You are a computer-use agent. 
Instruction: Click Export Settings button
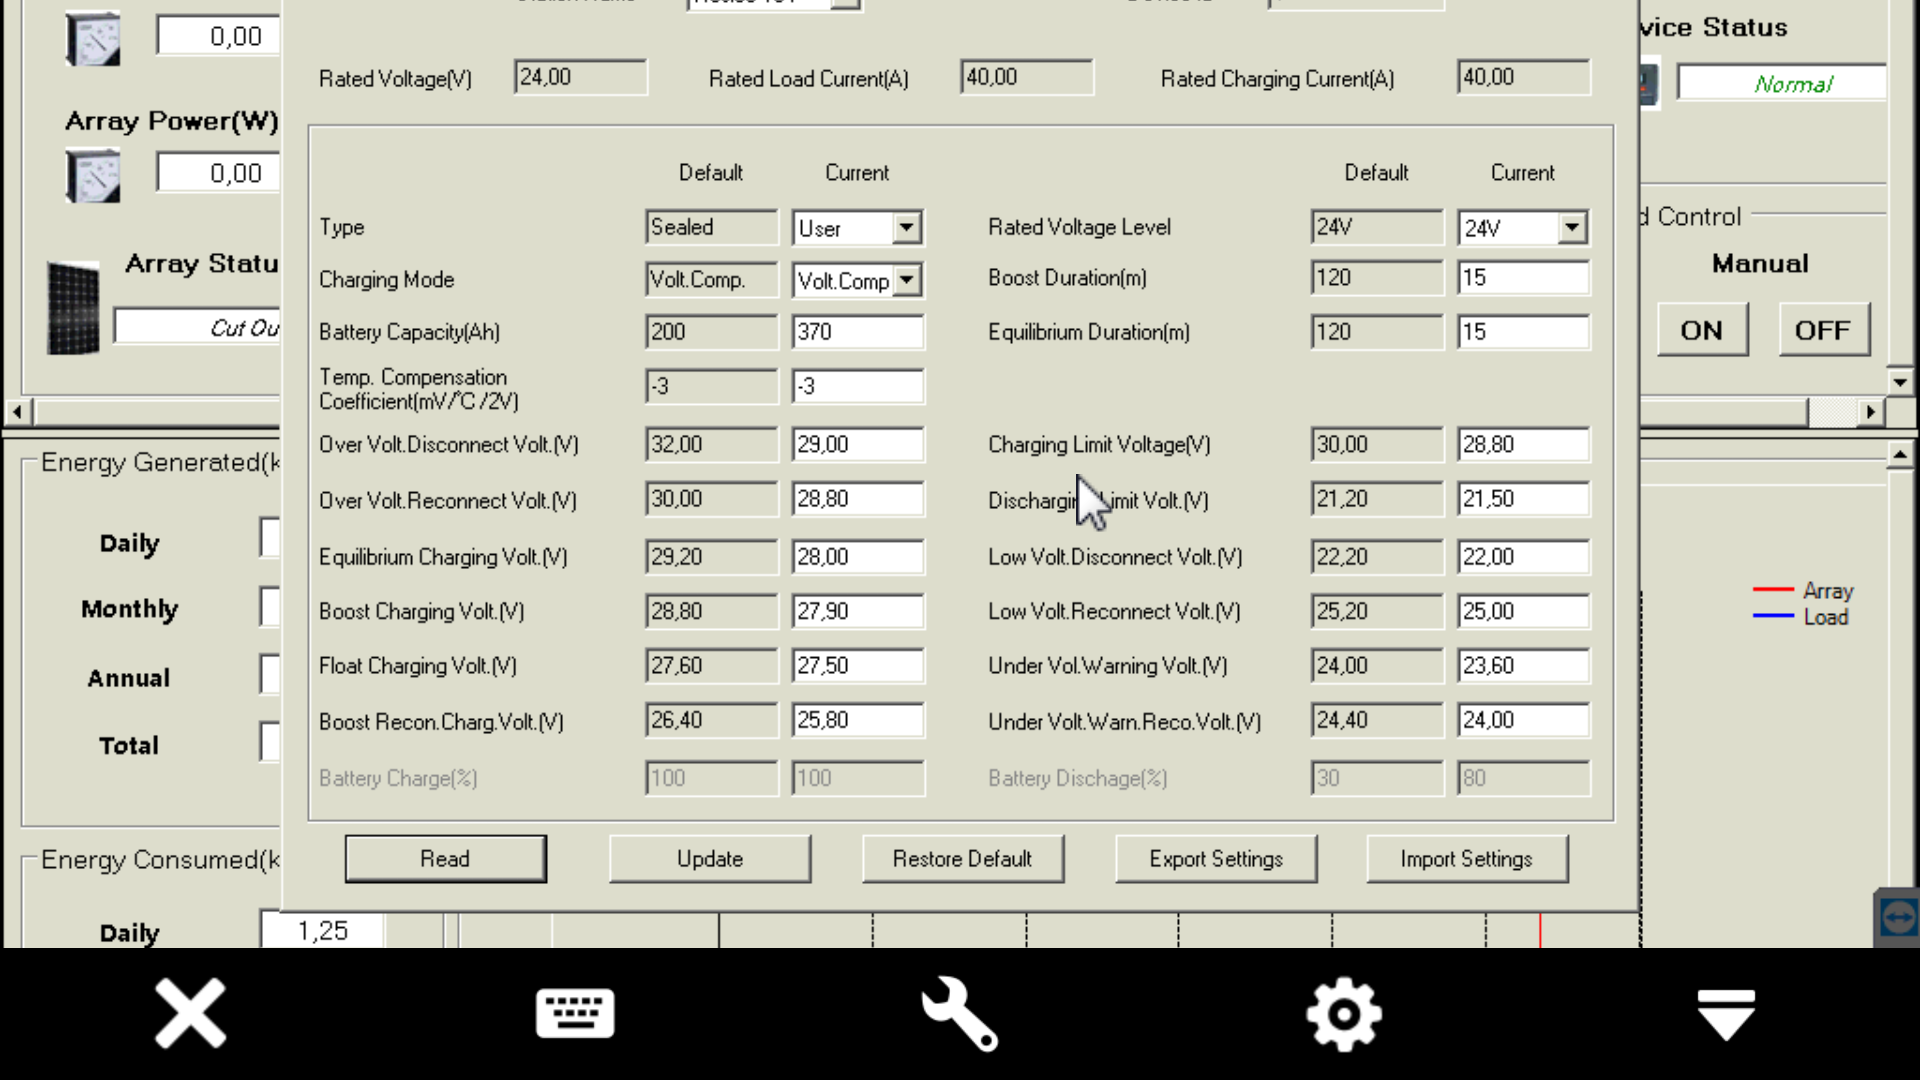click(x=1215, y=859)
